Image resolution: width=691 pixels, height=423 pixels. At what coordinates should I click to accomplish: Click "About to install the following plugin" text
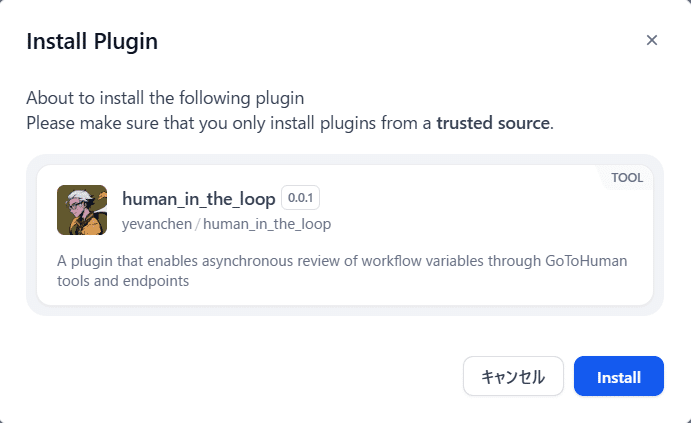coord(165,99)
